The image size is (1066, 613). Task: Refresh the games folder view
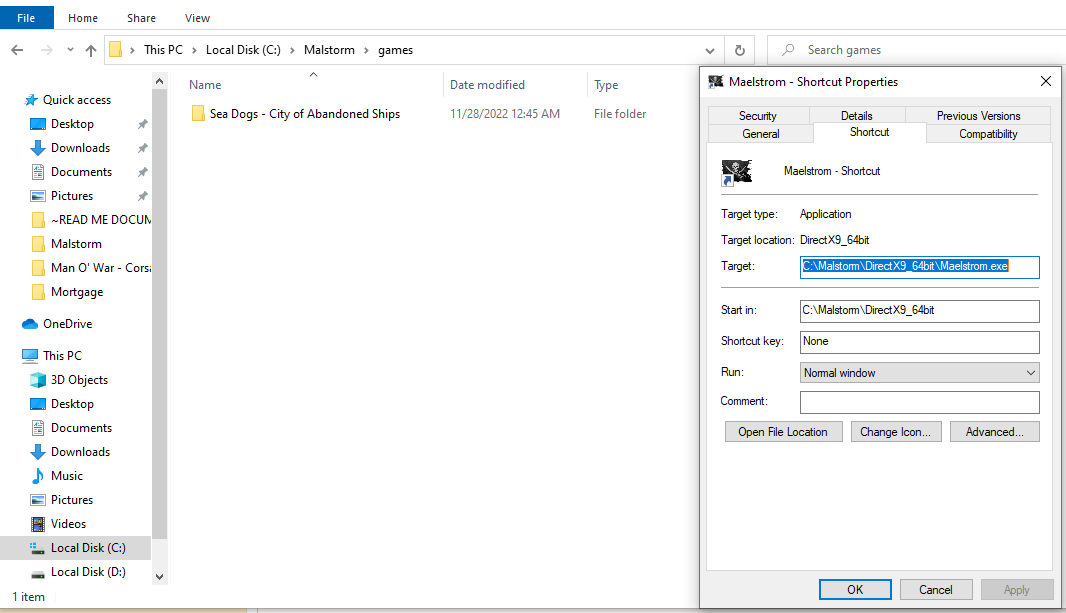tap(740, 50)
